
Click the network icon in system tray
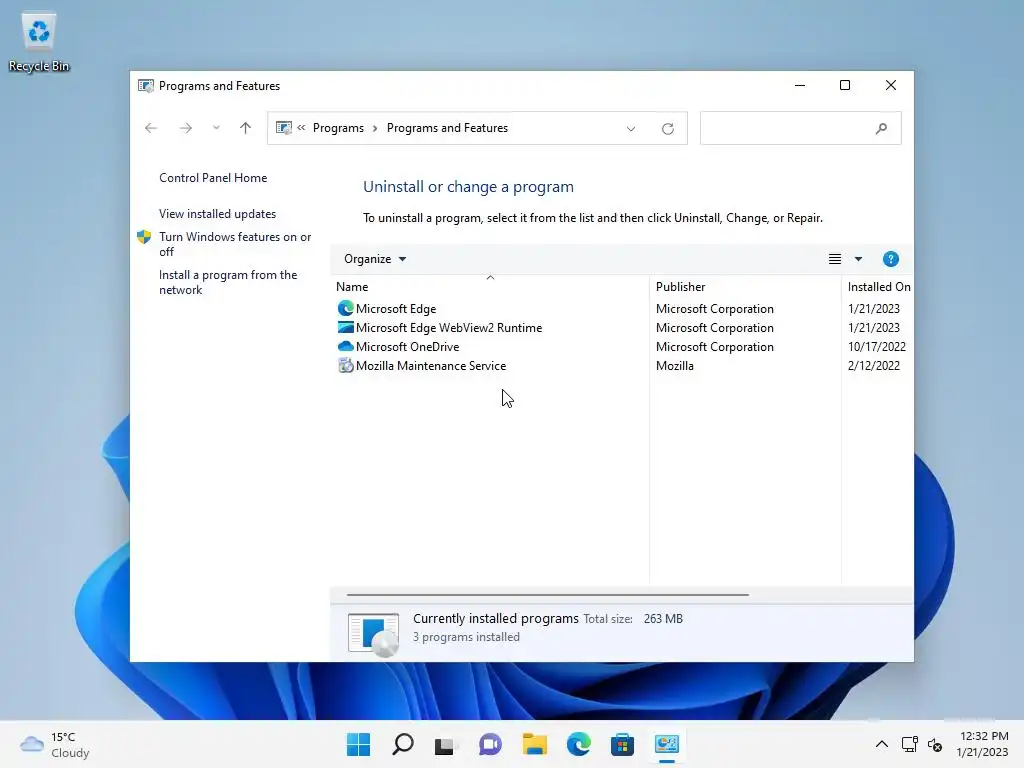pyautogui.click(x=909, y=744)
